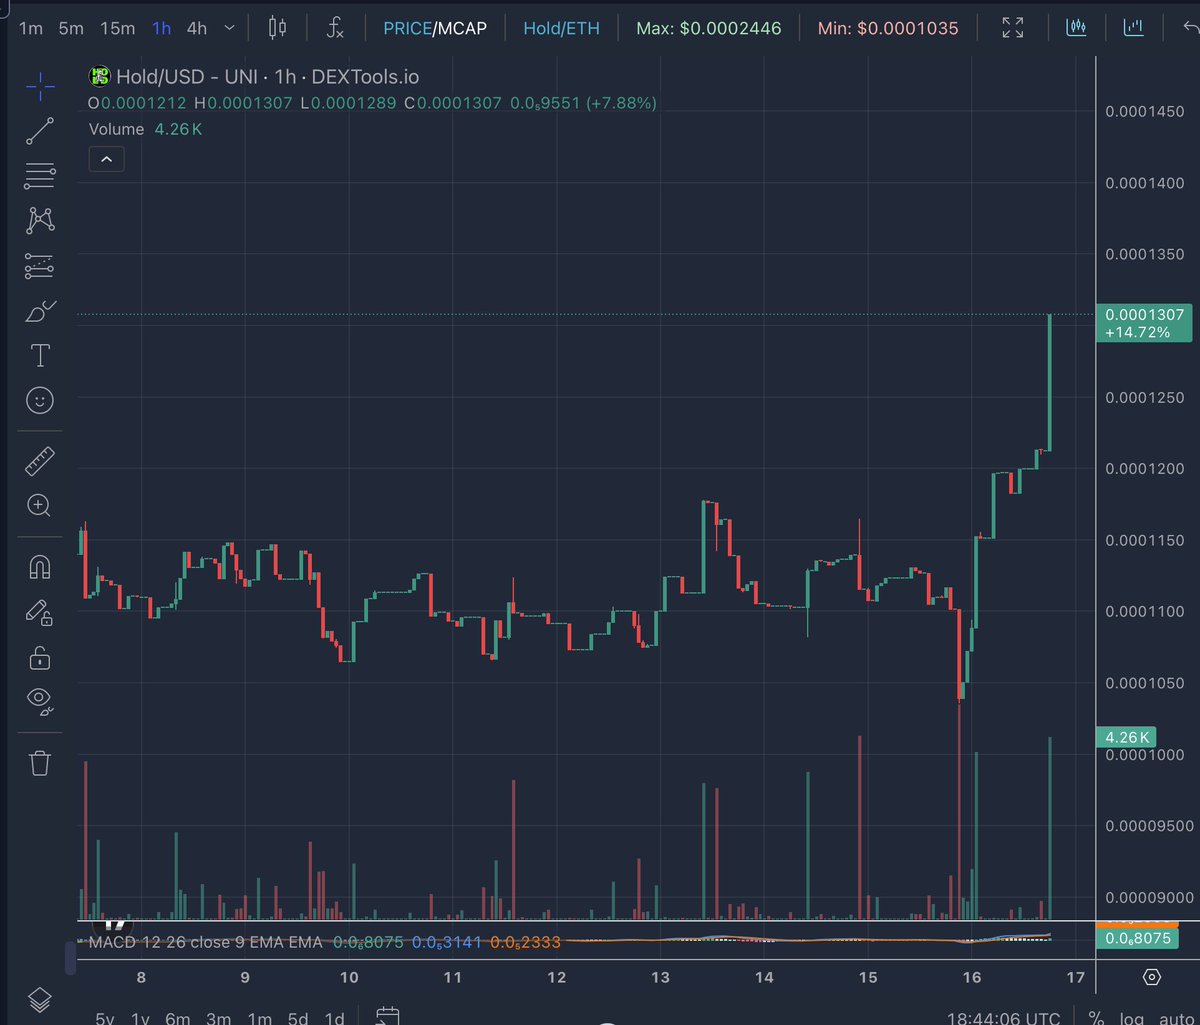1200x1025 pixels.
Task: Click the Volume 4.26 K indicator label
Action: click(147, 129)
